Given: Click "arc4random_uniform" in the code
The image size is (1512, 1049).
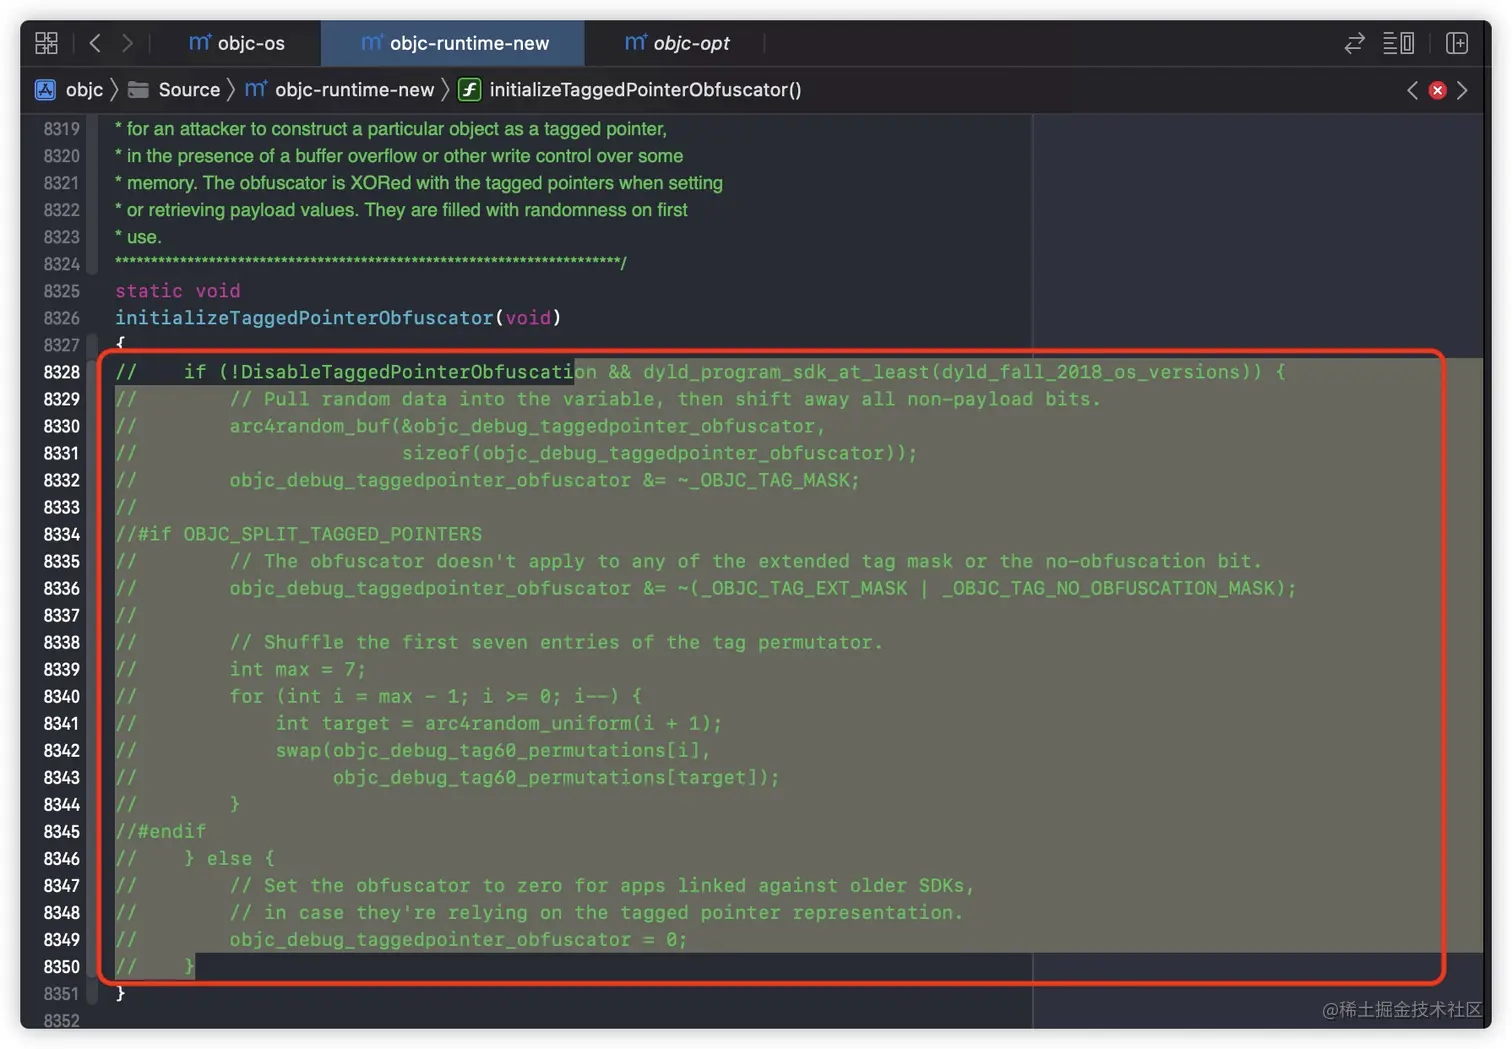Looking at the screenshot, I should click(528, 723).
